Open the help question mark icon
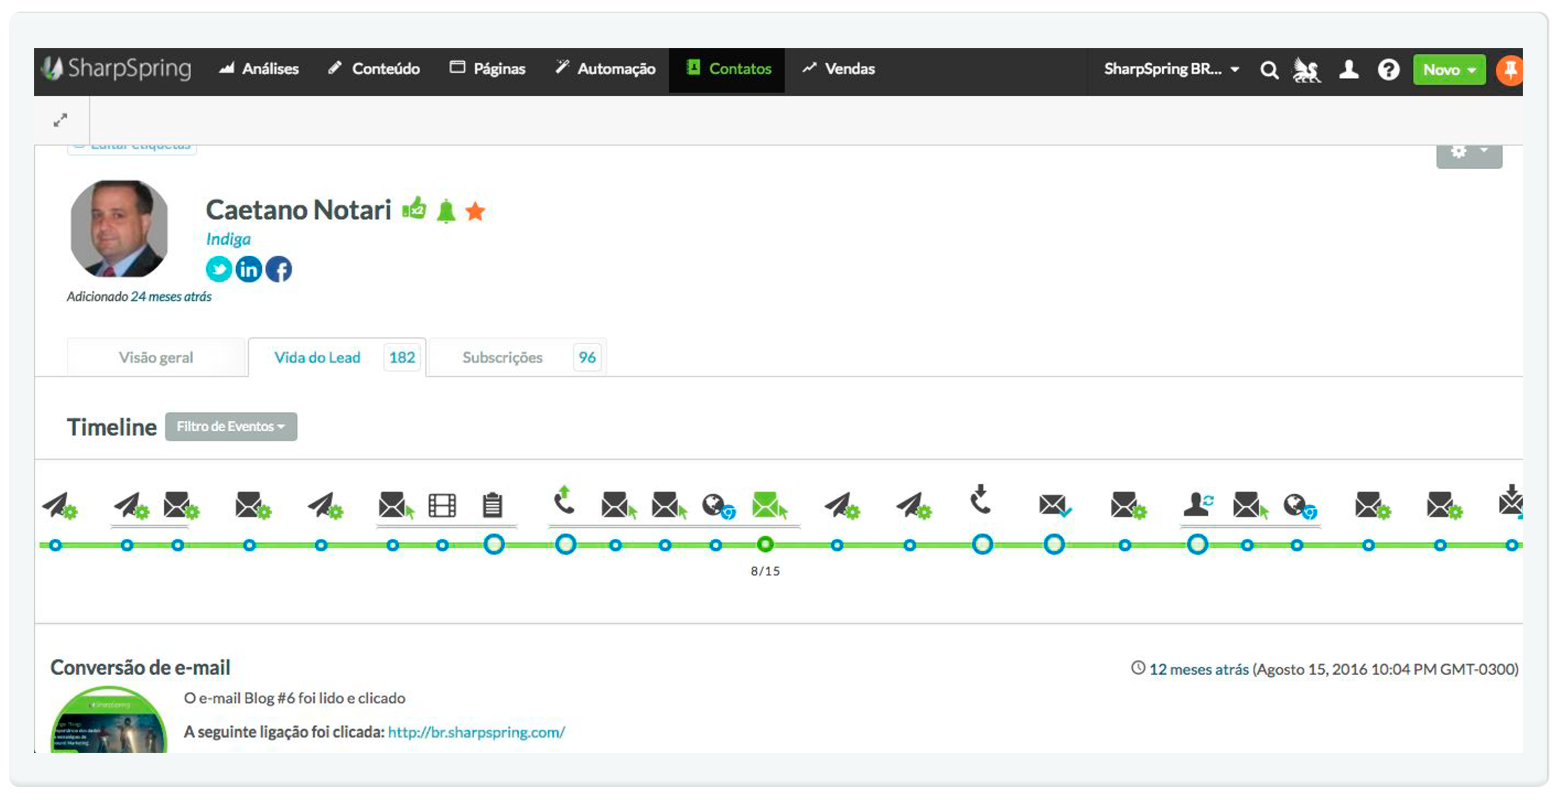This screenshot has width=1556, height=800. 1388,70
